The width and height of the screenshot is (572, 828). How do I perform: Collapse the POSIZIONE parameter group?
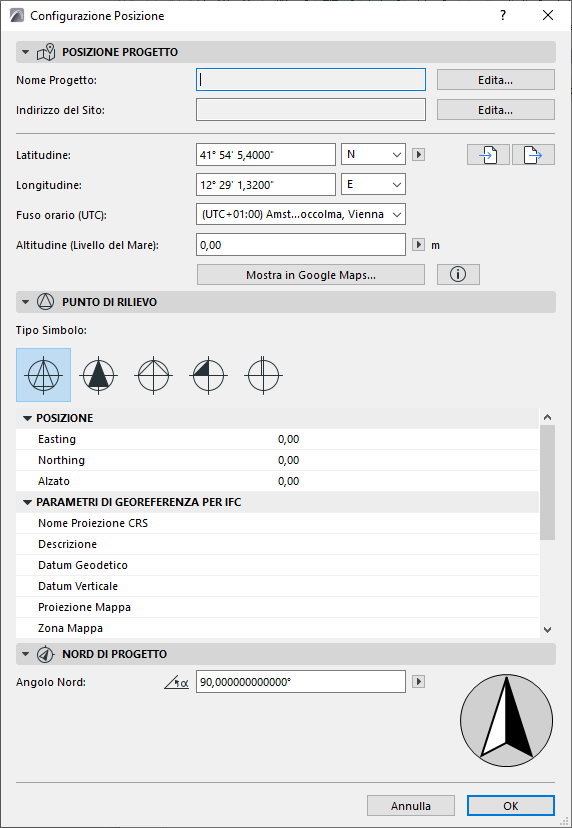(27, 418)
